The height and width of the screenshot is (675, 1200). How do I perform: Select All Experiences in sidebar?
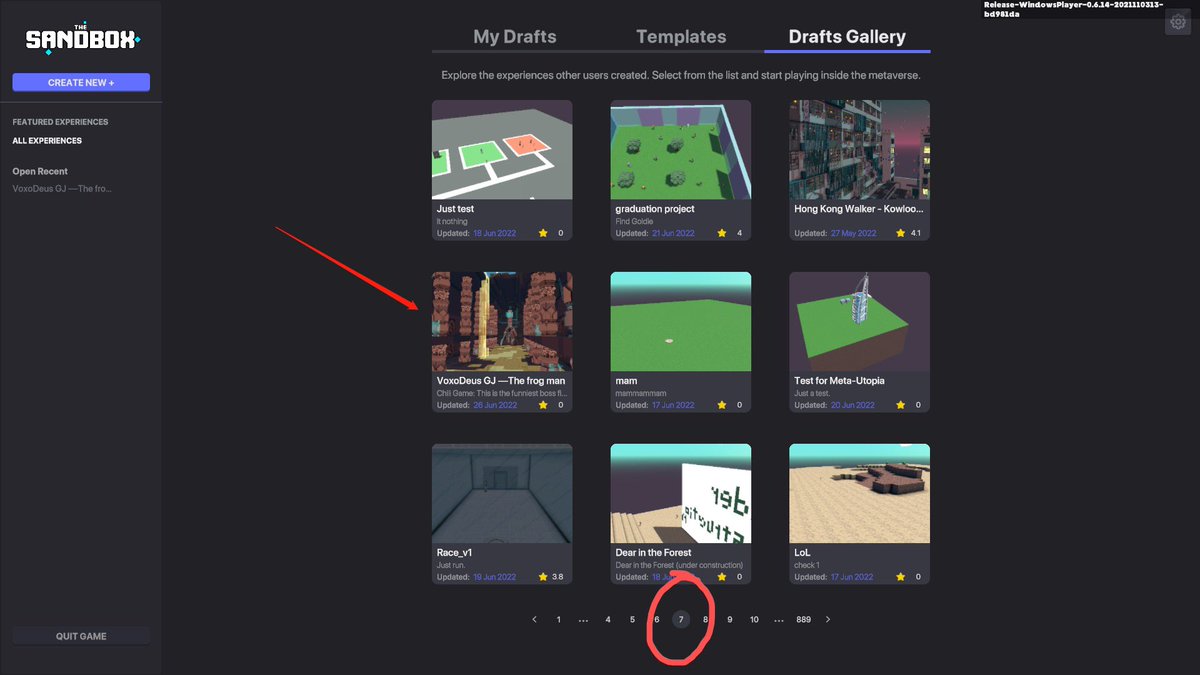click(47, 141)
